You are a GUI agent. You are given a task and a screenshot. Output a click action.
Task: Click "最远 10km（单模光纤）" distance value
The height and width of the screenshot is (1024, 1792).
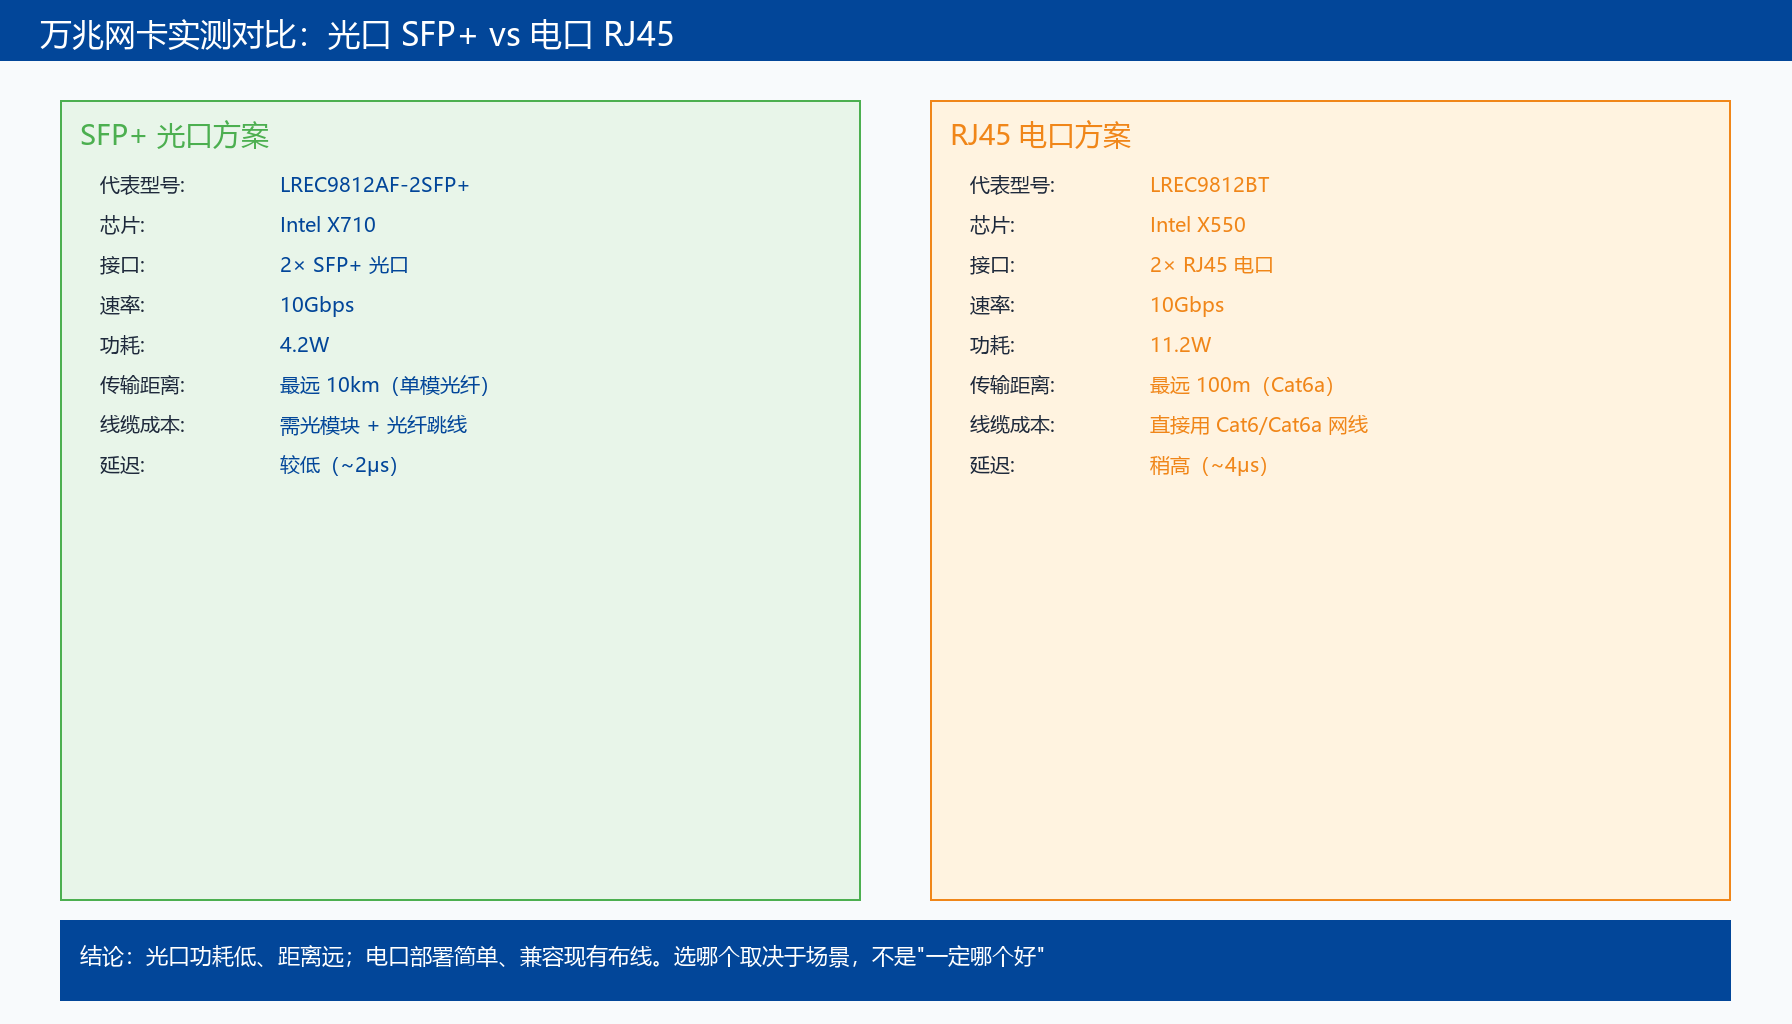384,385
